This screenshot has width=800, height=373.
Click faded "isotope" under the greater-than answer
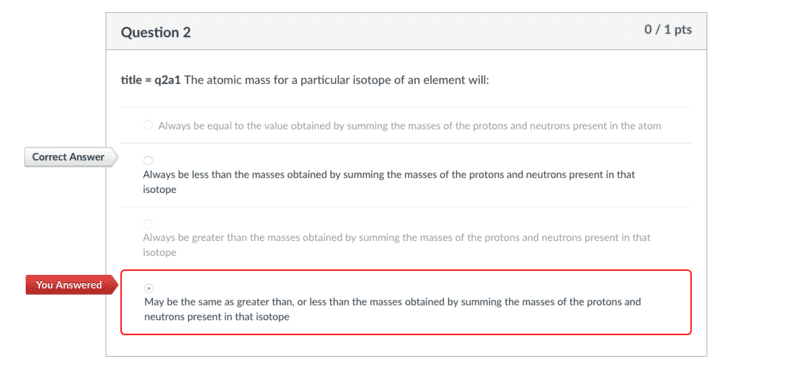tap(160, 253)
